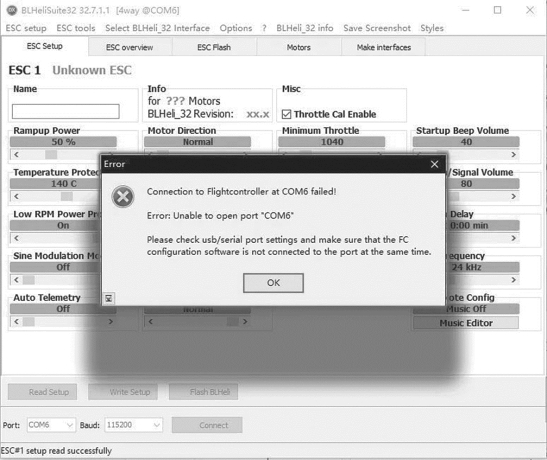The image size is (547, 460).
Task: Click the ESC Name input field
Action: tap(66, 112)
